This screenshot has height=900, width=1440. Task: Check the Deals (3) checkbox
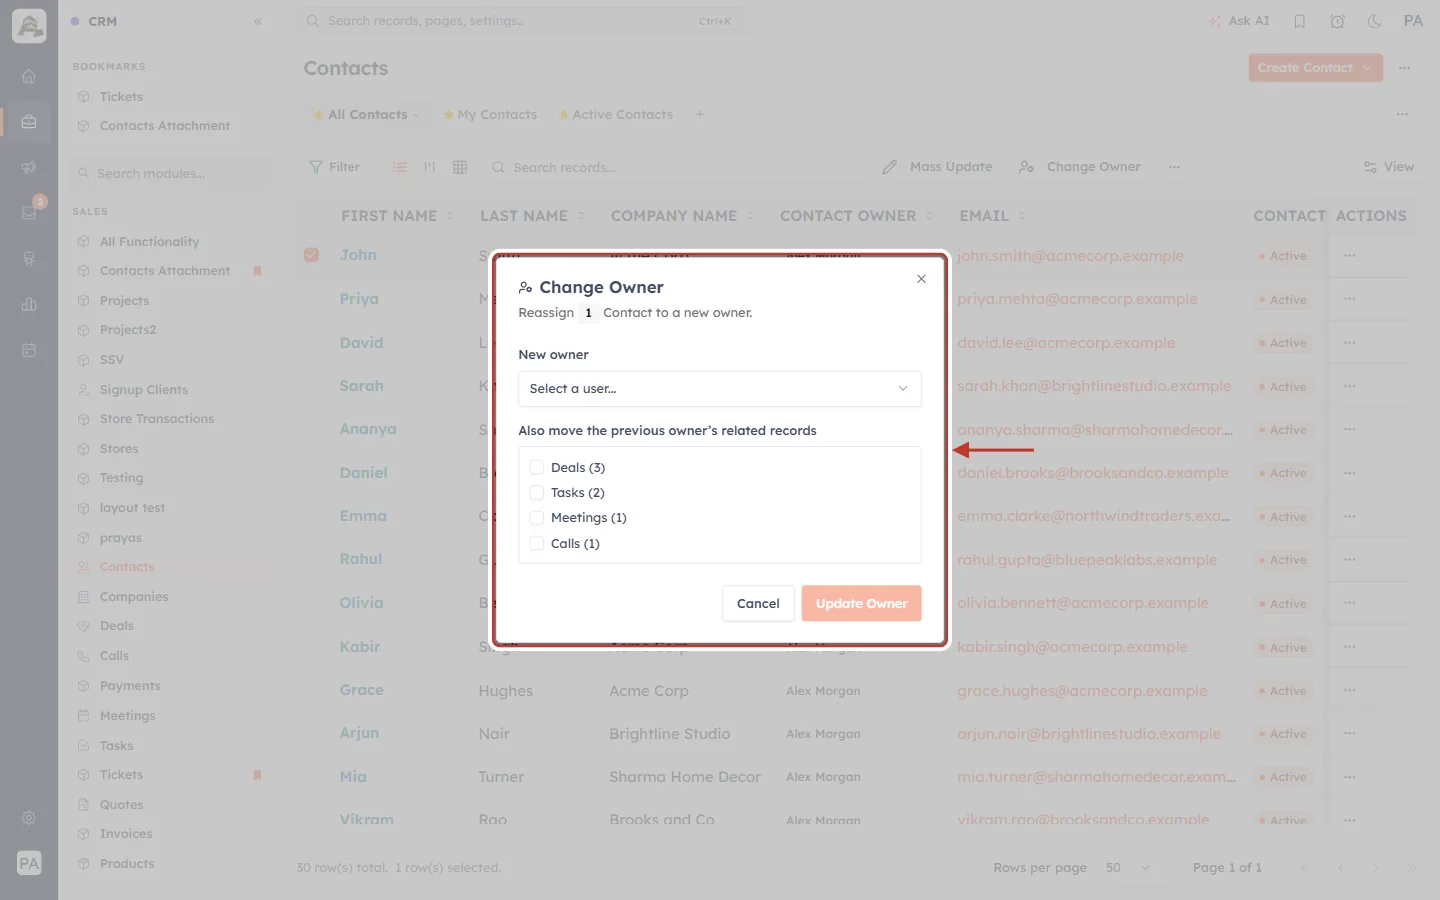[537, 467]
